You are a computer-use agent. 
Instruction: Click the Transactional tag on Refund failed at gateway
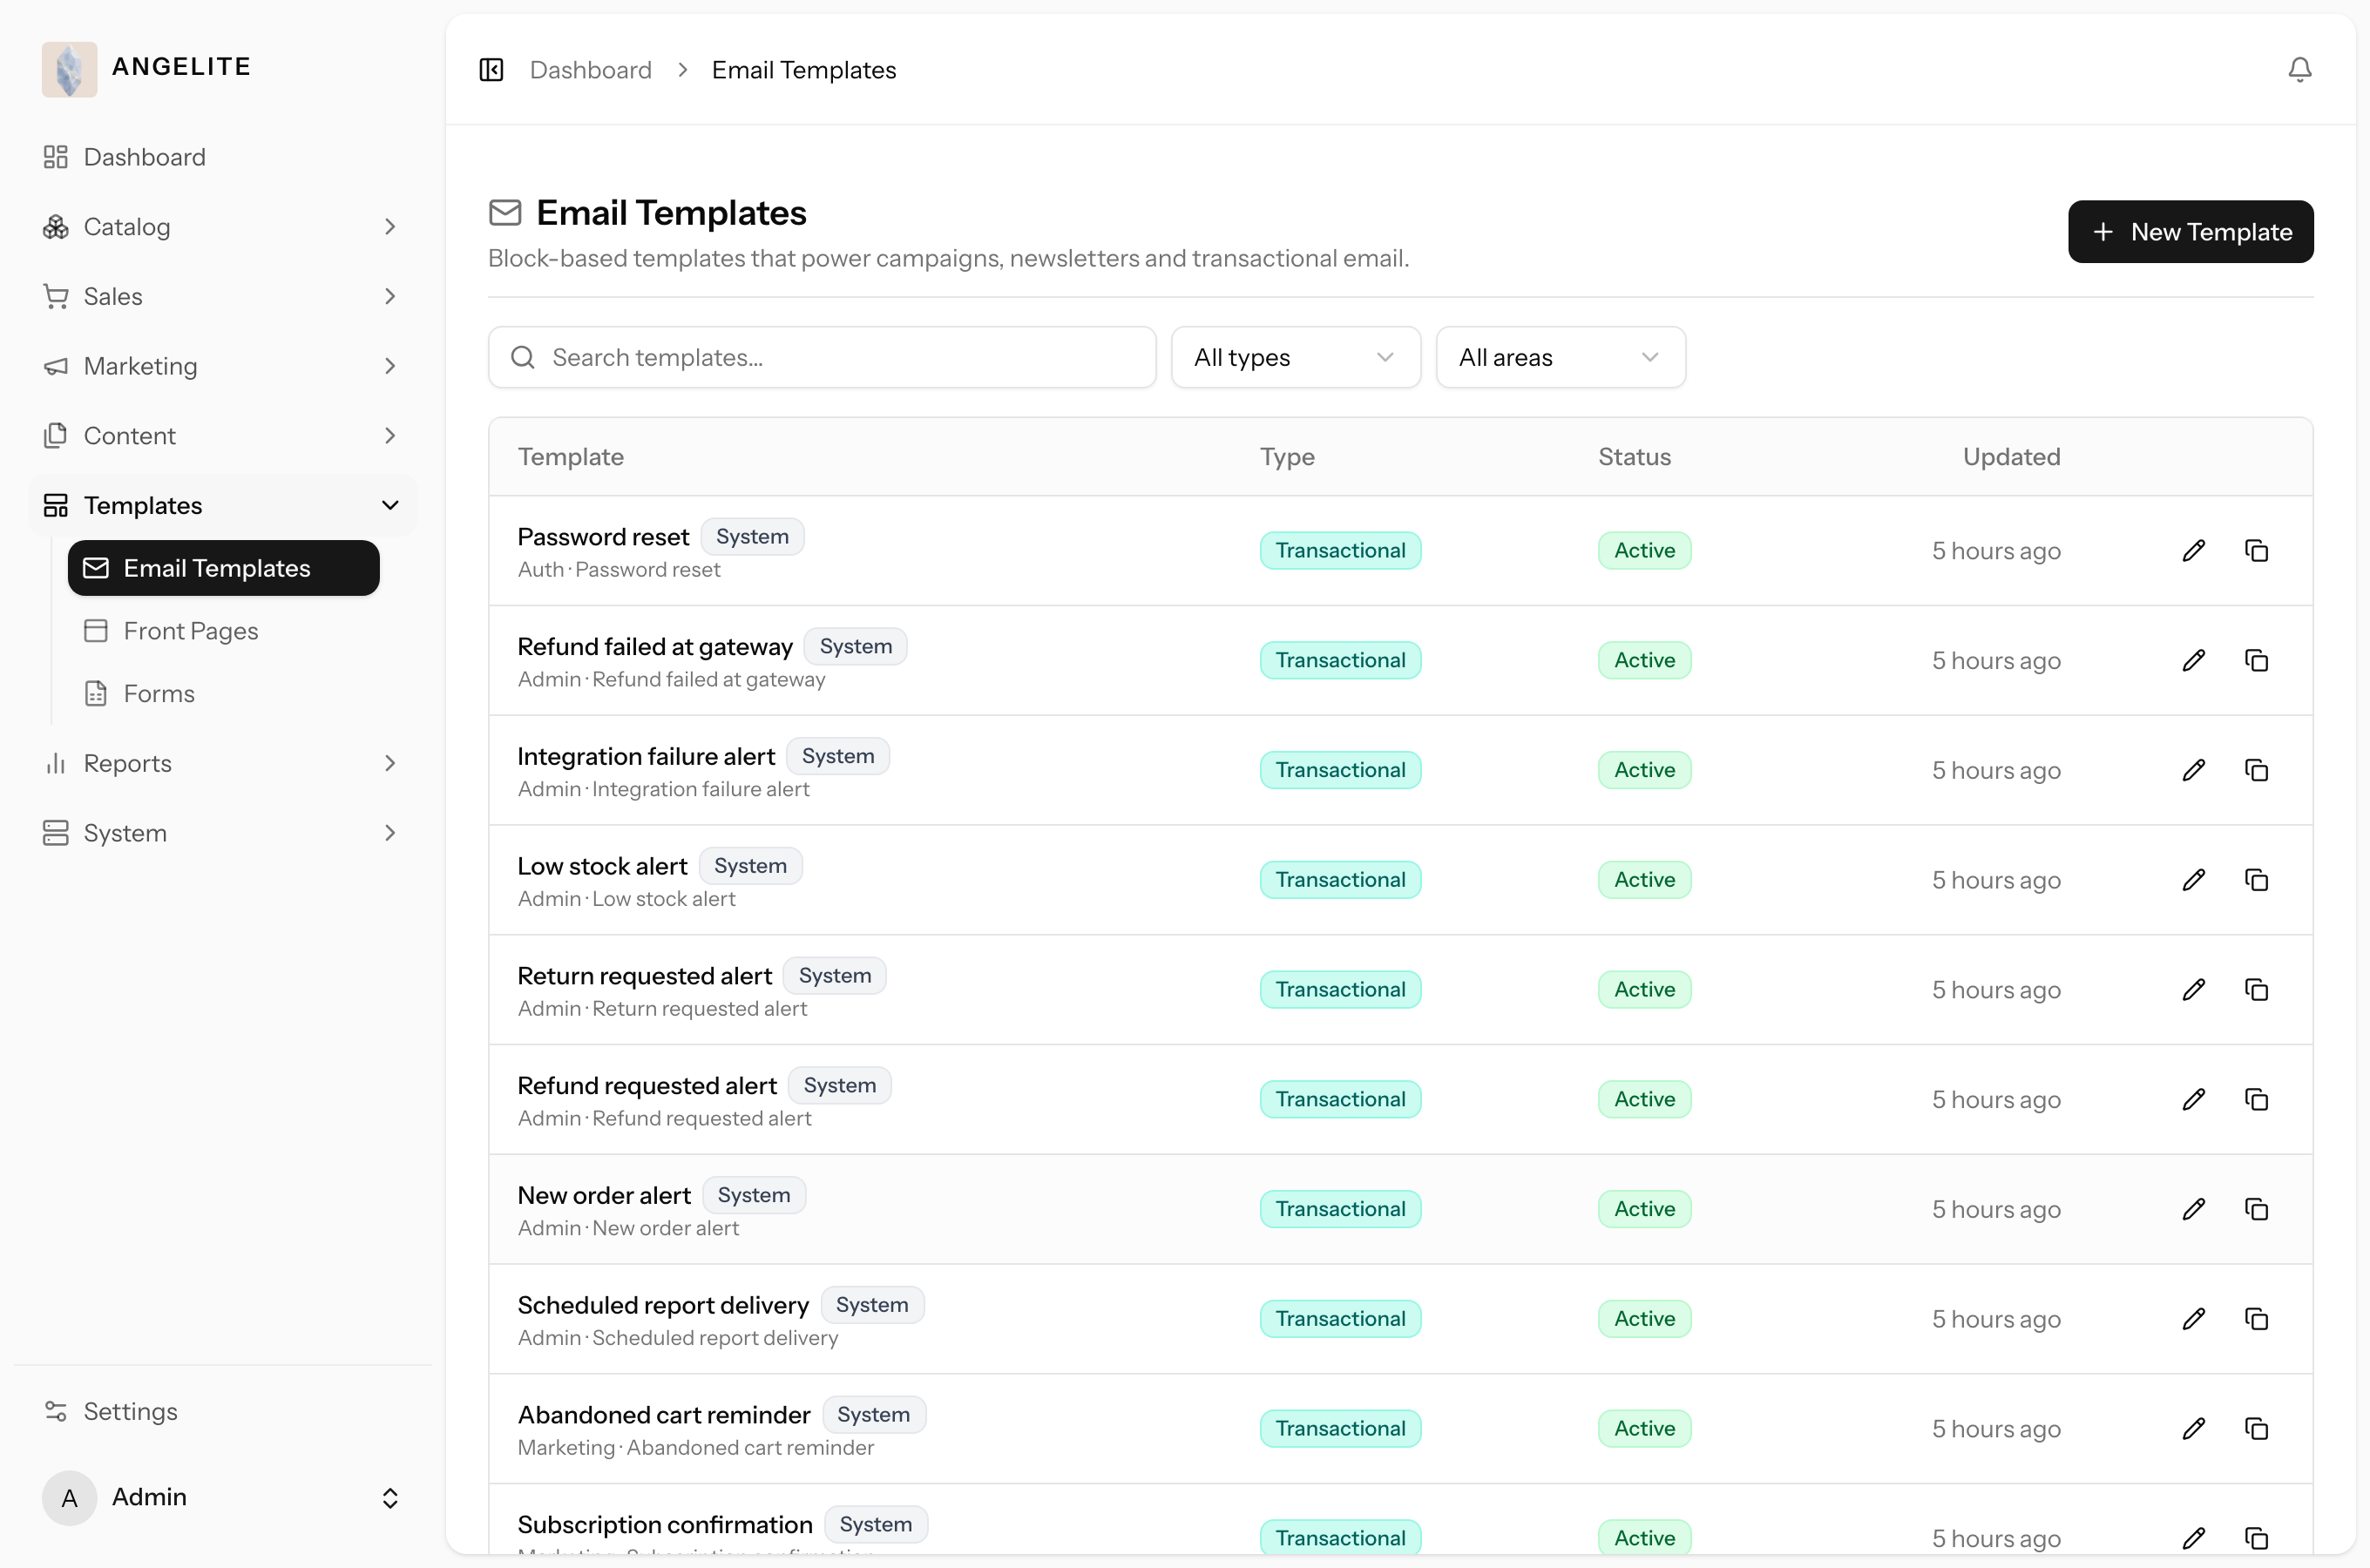click(x=1340, y=661)
